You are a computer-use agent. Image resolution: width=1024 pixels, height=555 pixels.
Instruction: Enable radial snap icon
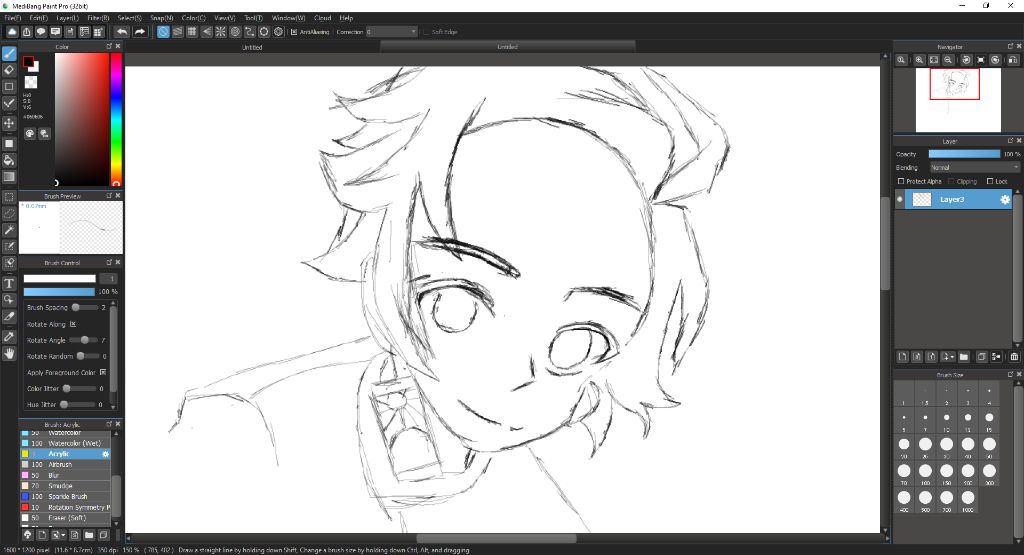[221, 31]
